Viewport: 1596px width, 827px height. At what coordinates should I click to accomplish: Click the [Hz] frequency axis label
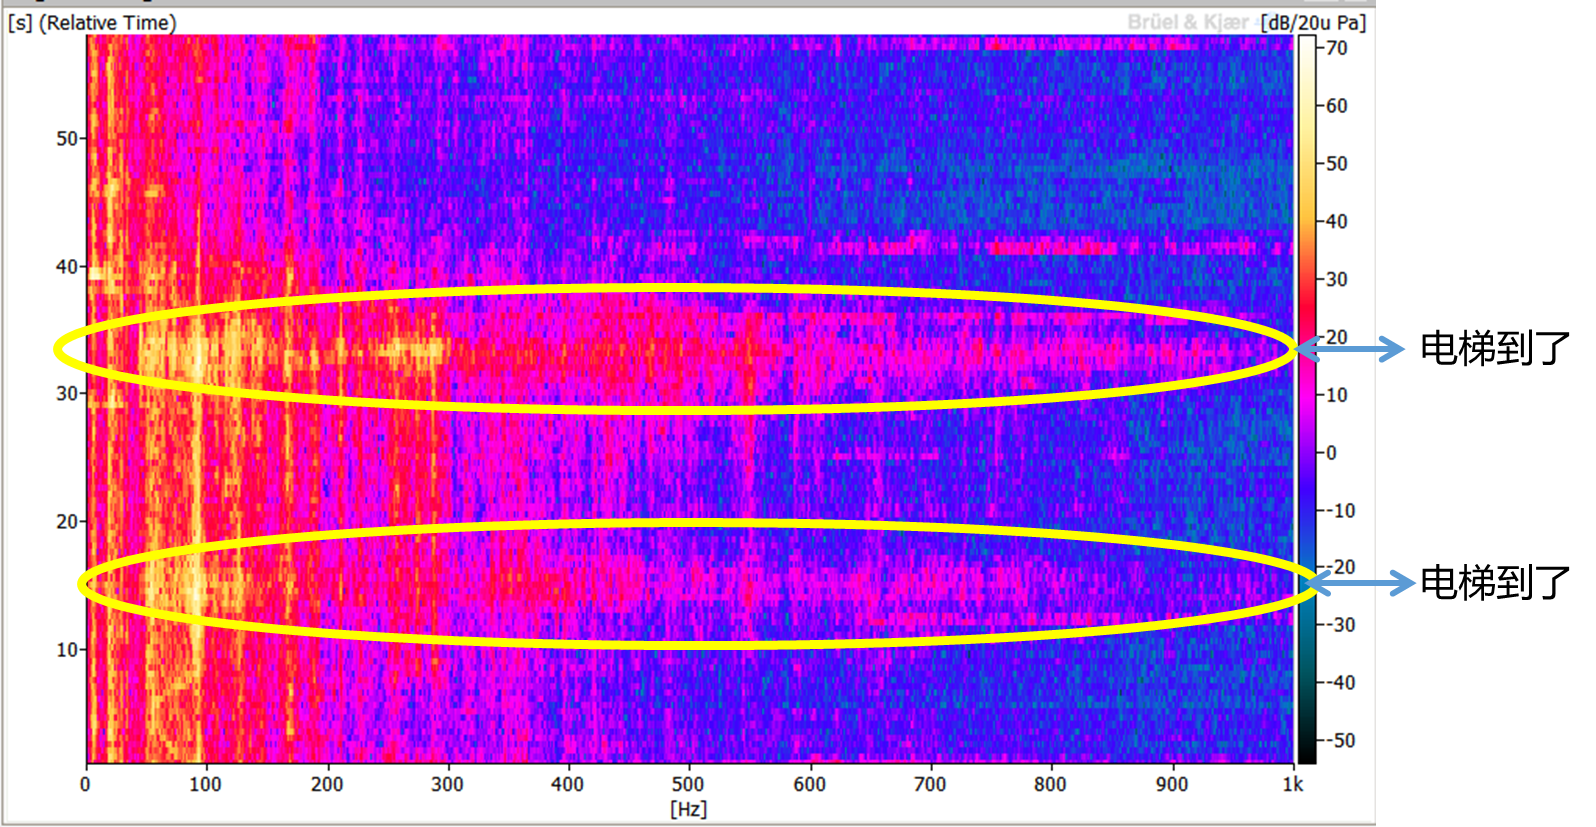click(x=688, y=808)
